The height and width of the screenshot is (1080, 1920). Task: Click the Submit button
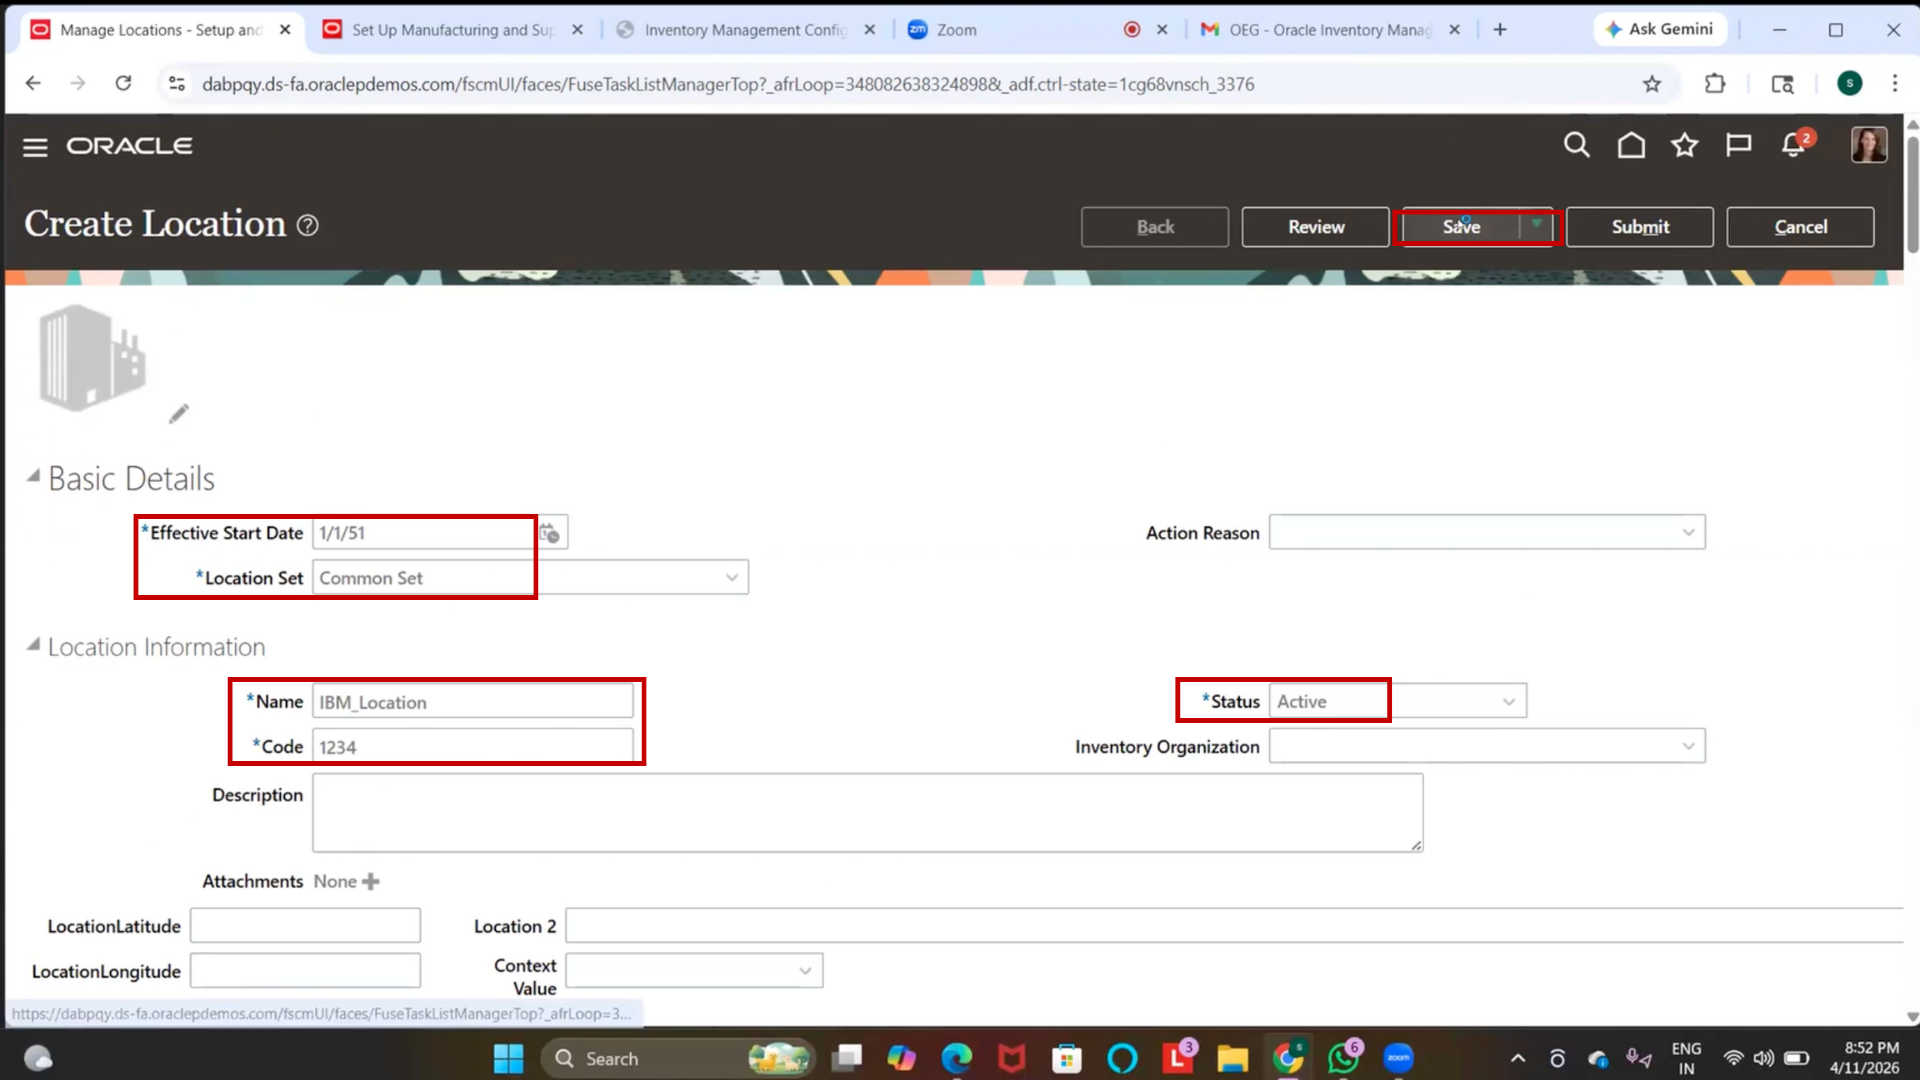click(1640, 227)
